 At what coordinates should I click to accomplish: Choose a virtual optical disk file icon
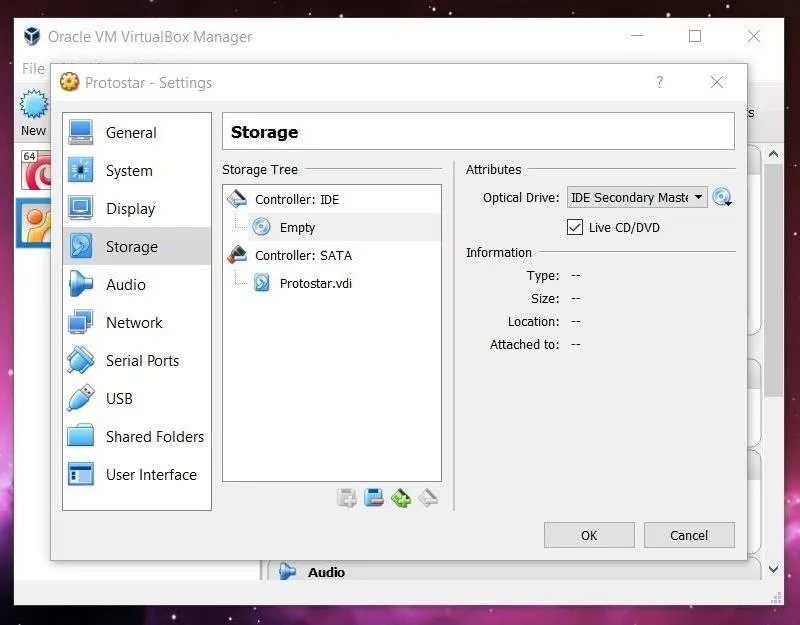(722, 197)
